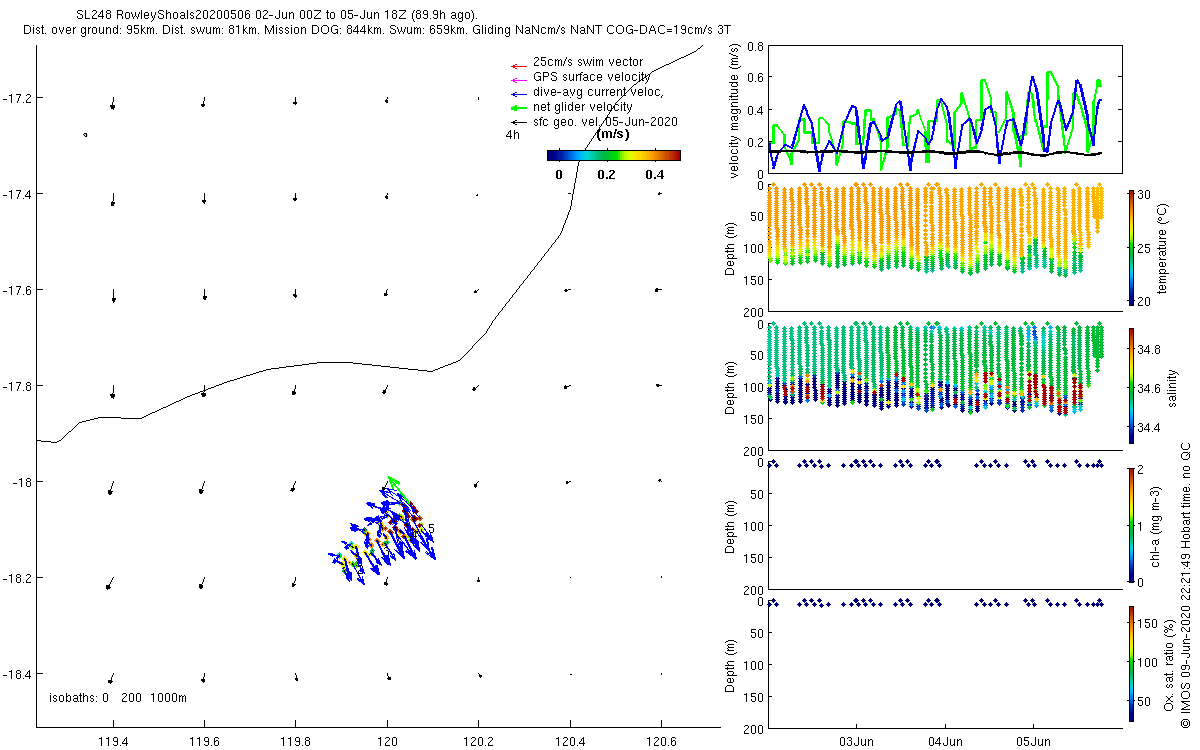Click the '03Jun' date tick label

(x=857, y=741)
